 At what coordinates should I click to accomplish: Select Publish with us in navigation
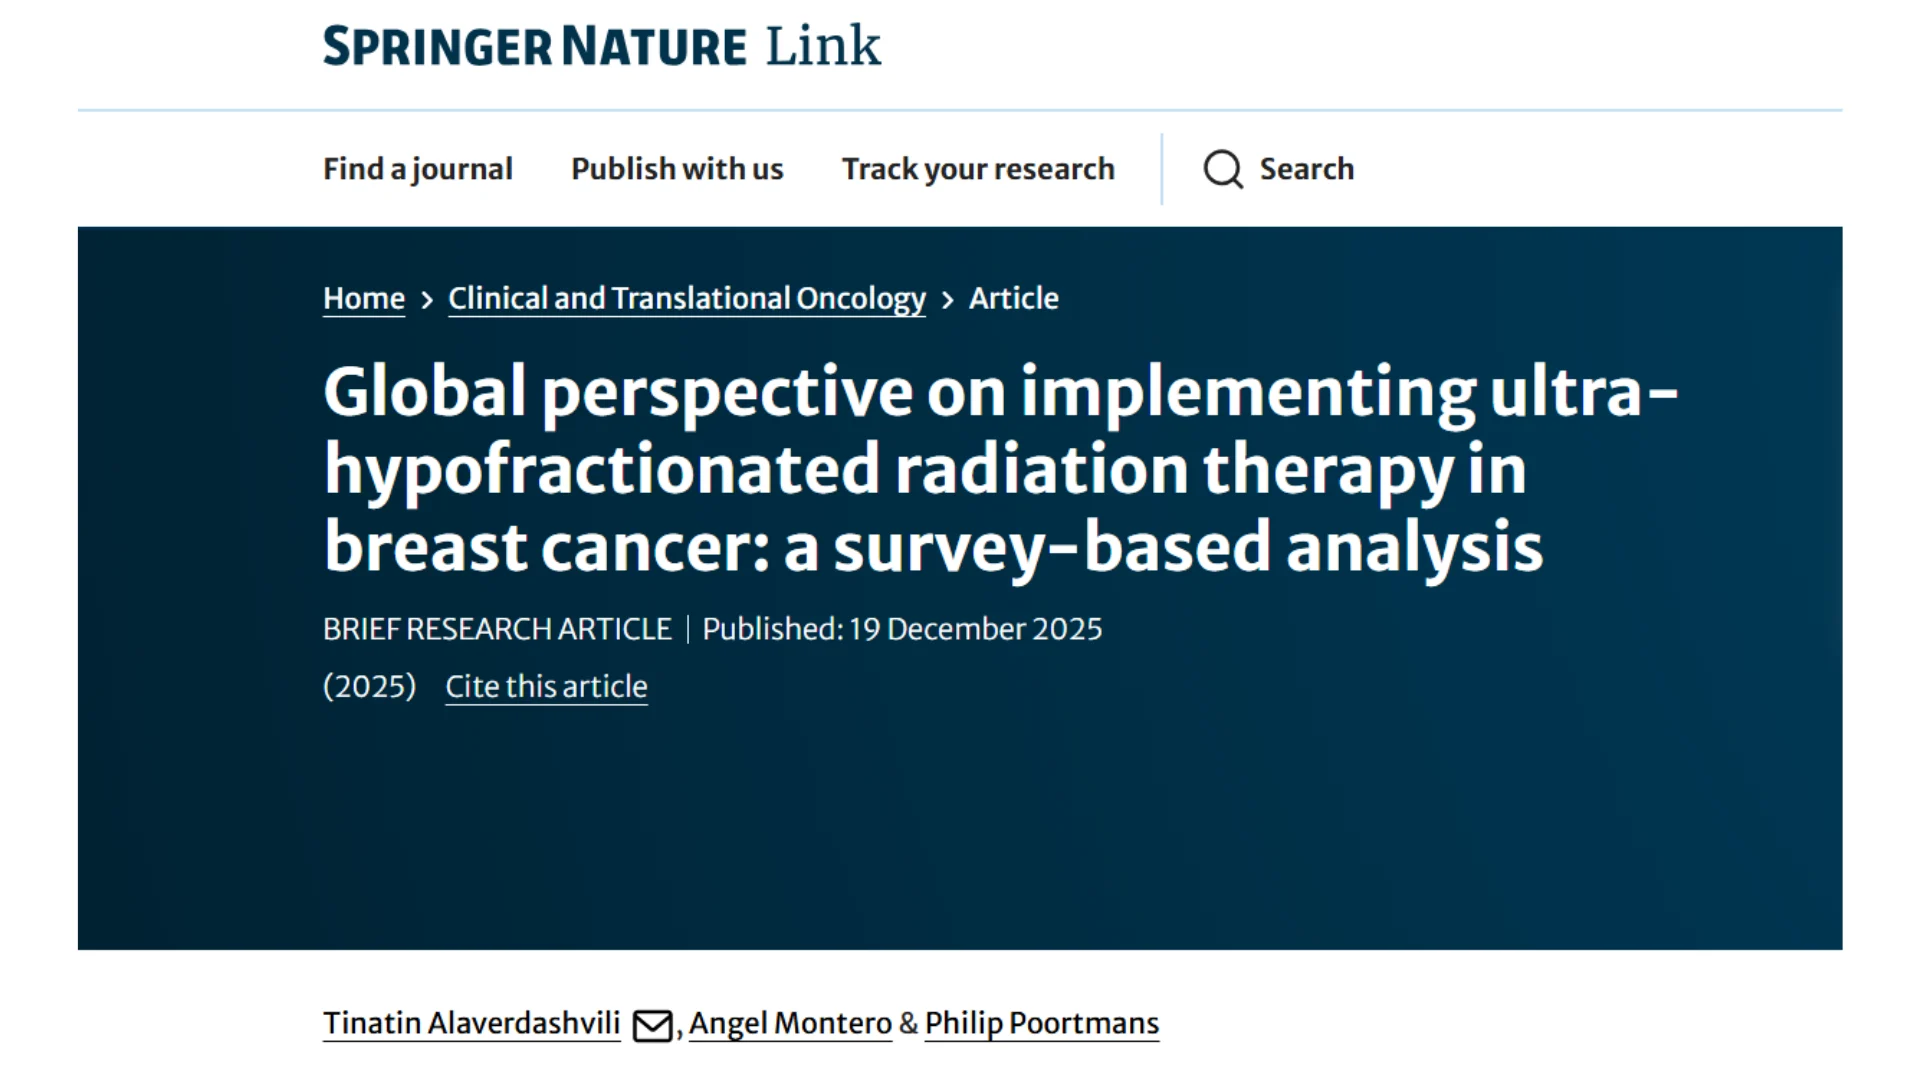(x=677, y=169)
